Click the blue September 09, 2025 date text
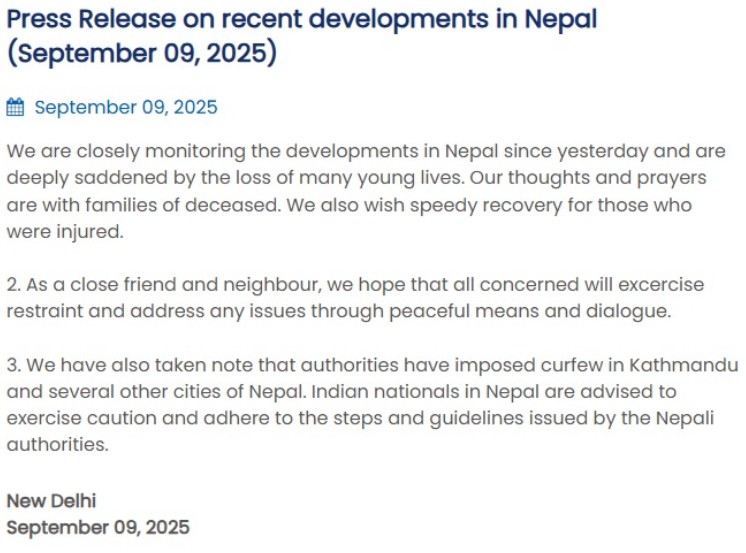Image resolution: width=746 pixels, height=553 pixels. [125, 107]
